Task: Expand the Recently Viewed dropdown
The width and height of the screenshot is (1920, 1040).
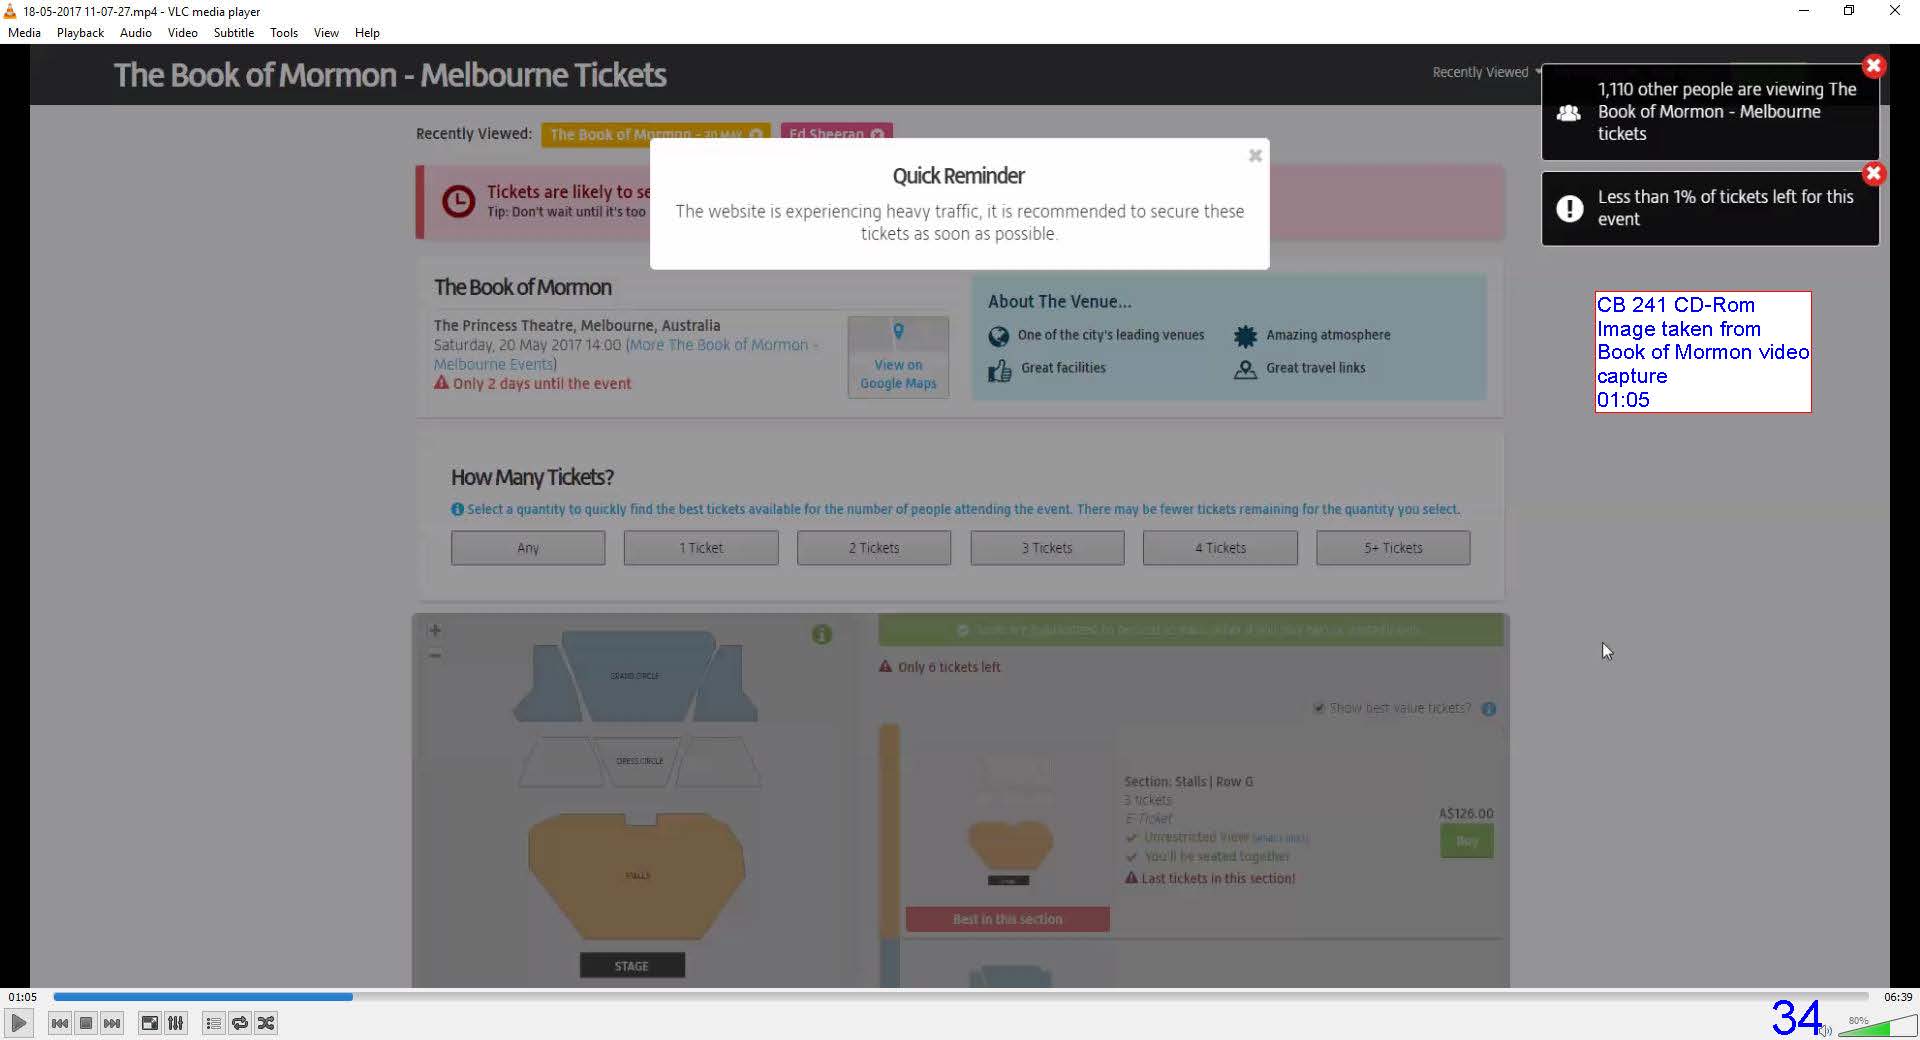Action: 1485,72
